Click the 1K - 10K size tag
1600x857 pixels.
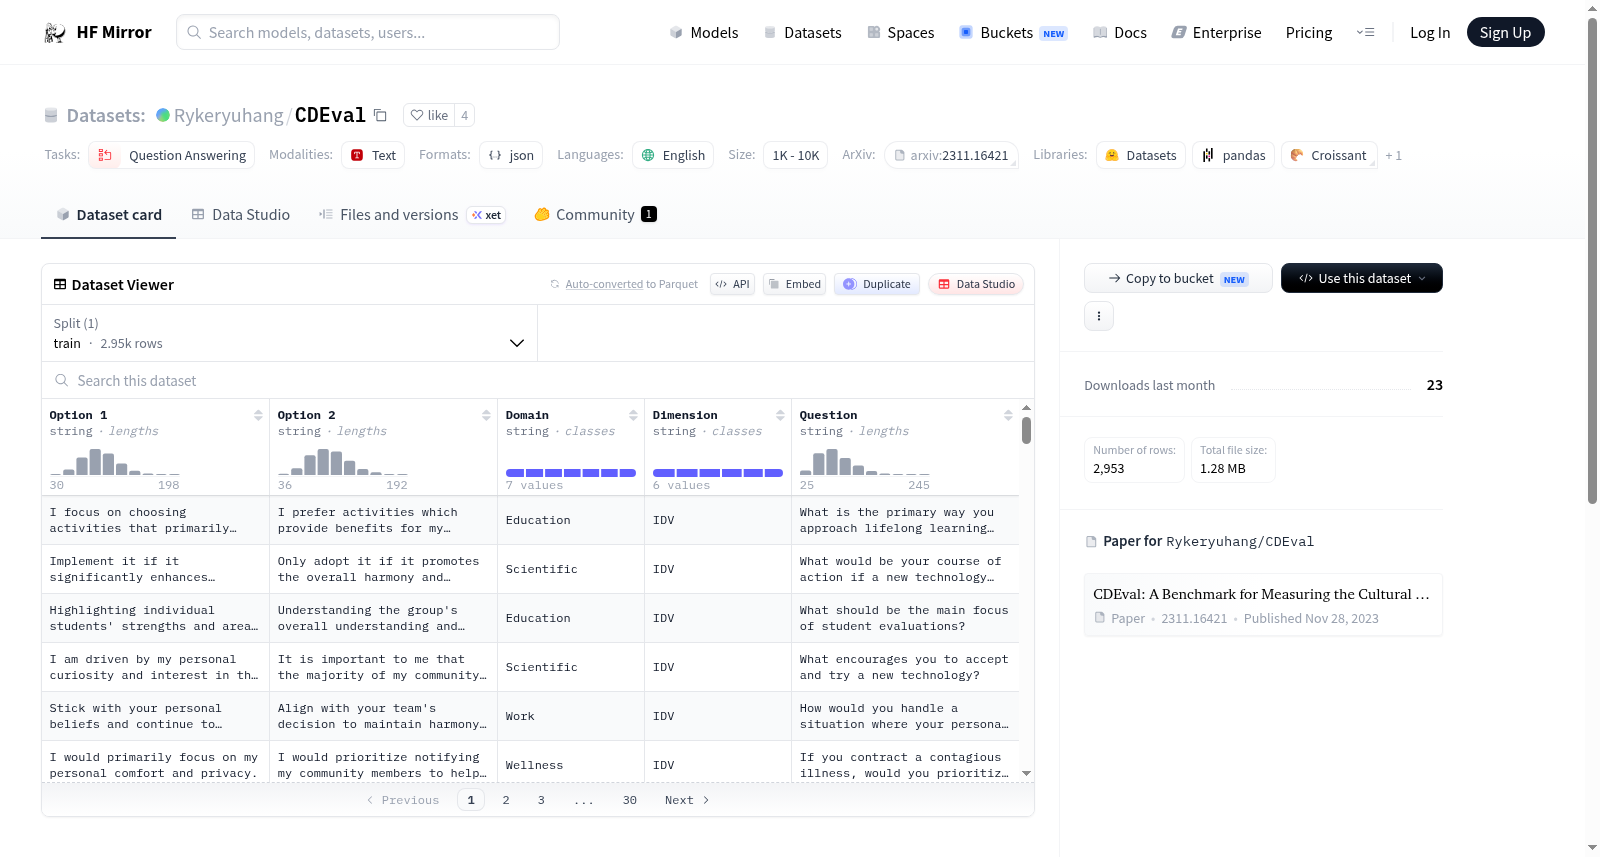[x=795, y=155]
